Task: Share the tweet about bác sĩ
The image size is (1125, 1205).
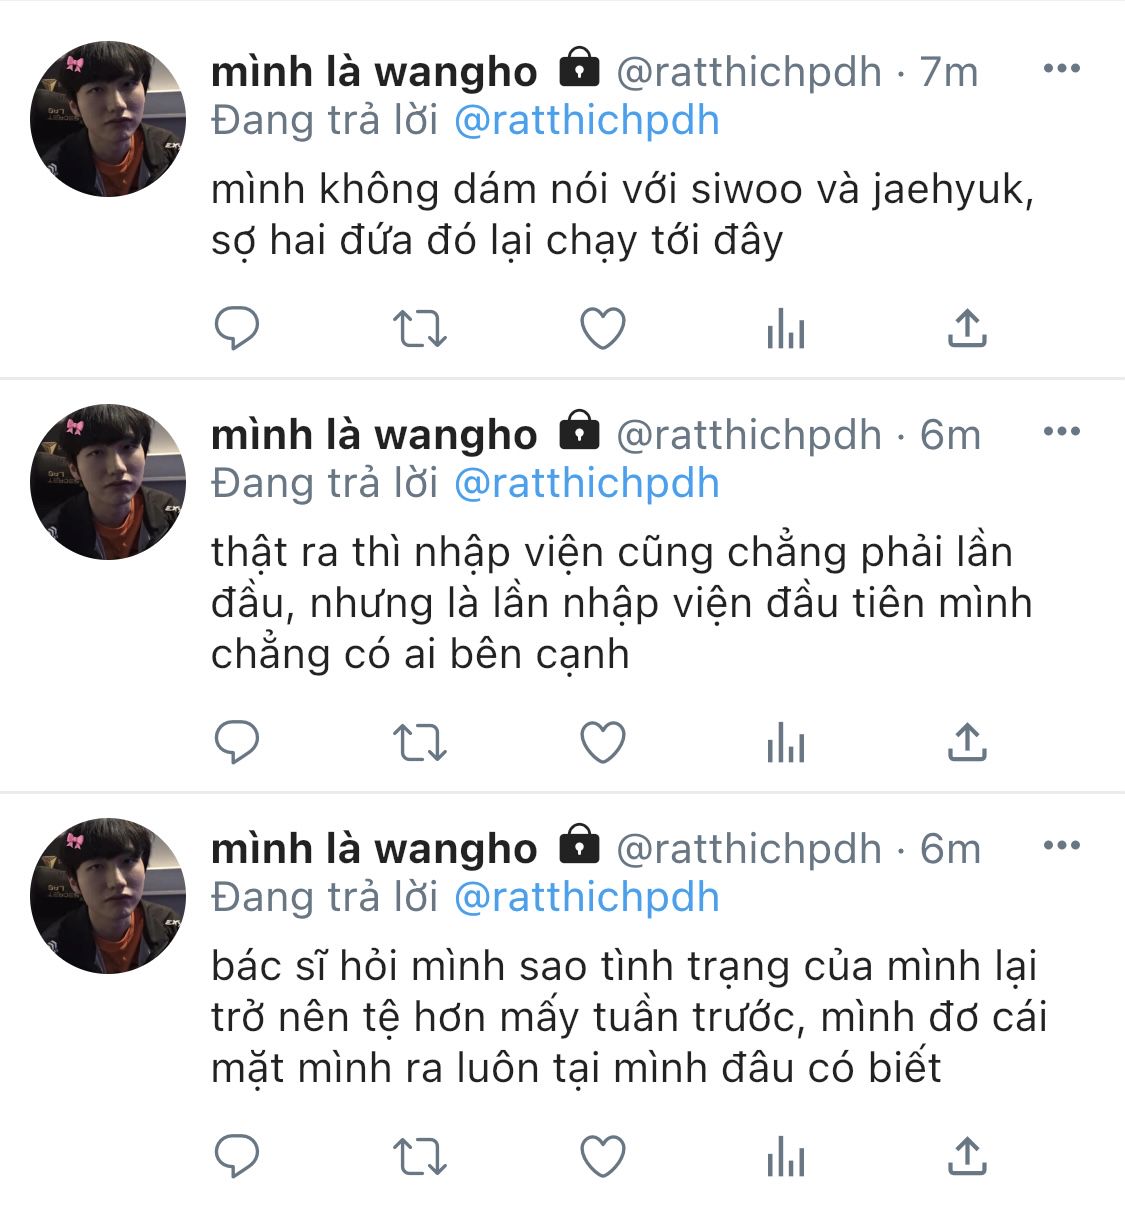Action: (967, 1156)
